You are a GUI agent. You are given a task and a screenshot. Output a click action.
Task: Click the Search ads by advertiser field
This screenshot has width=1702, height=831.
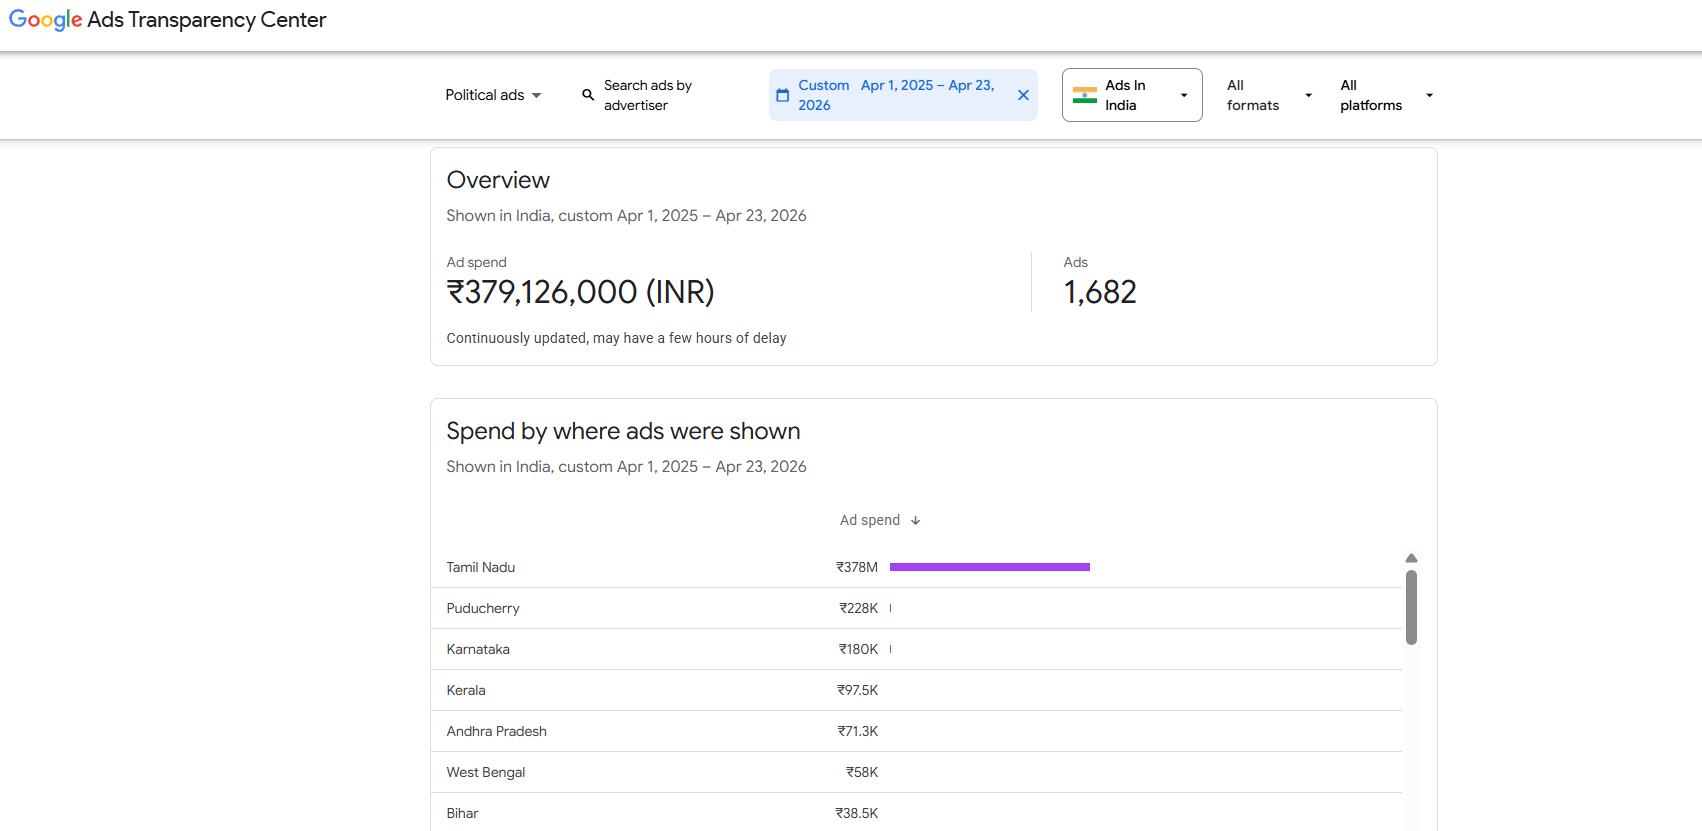(648, 95)
